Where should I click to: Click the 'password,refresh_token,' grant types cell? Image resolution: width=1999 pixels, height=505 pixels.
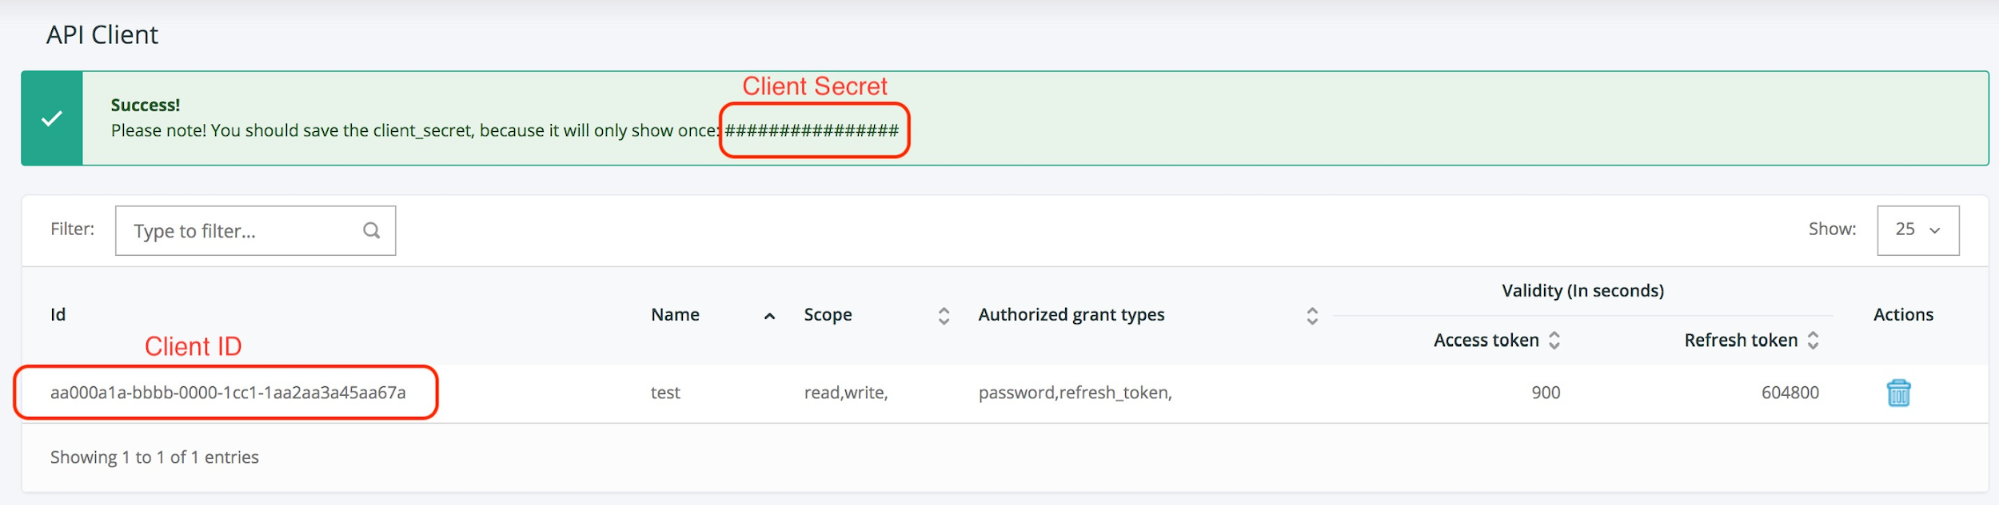1074,393
